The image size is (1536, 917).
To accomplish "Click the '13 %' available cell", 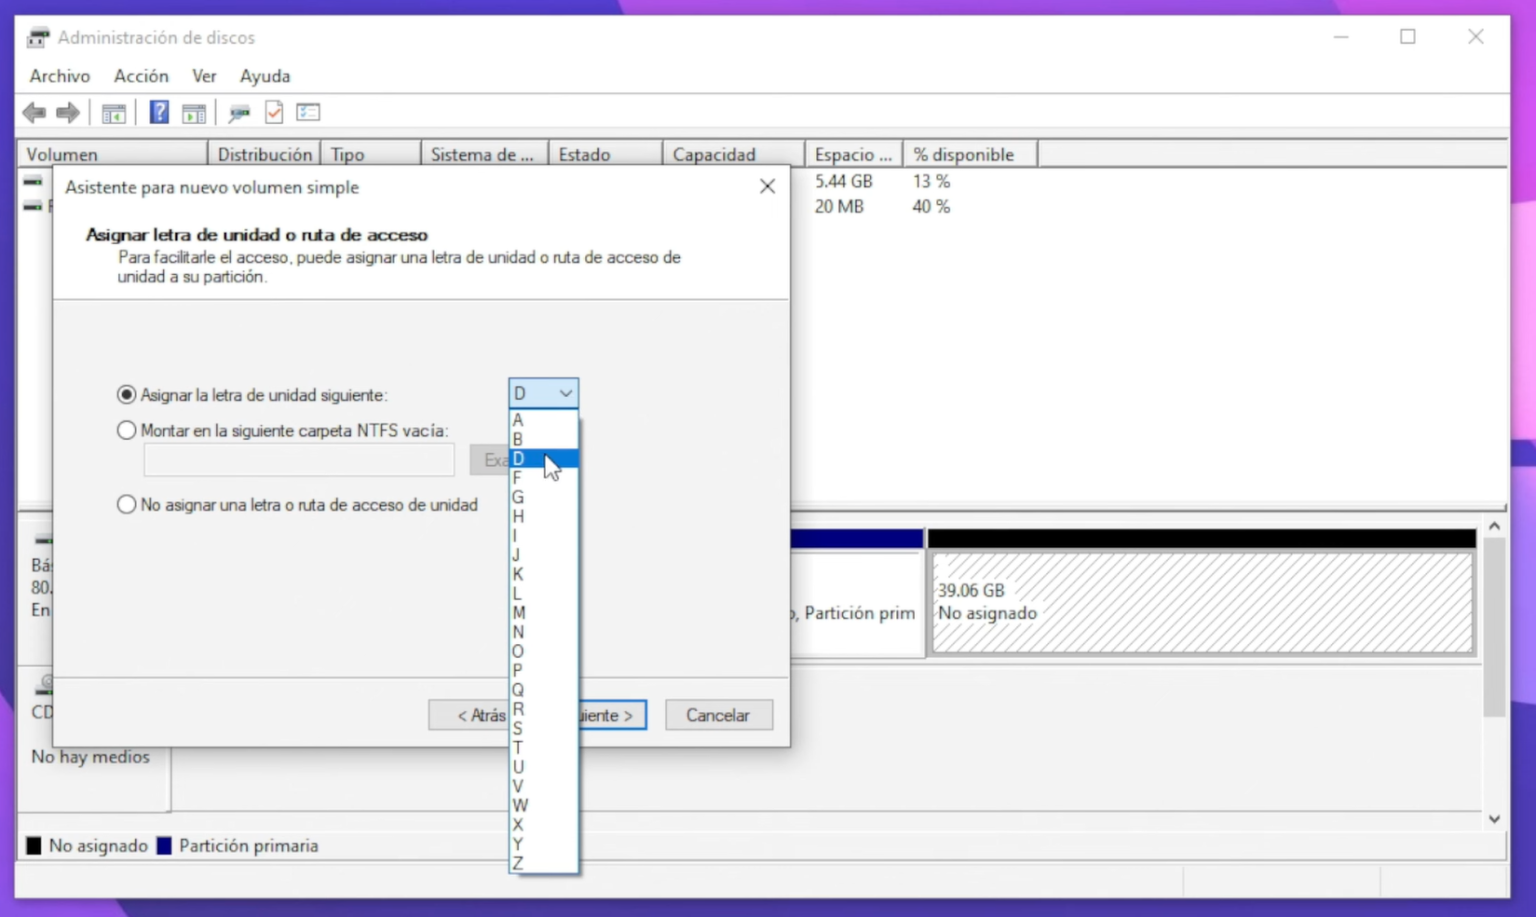I will click(x=931, y=181).
